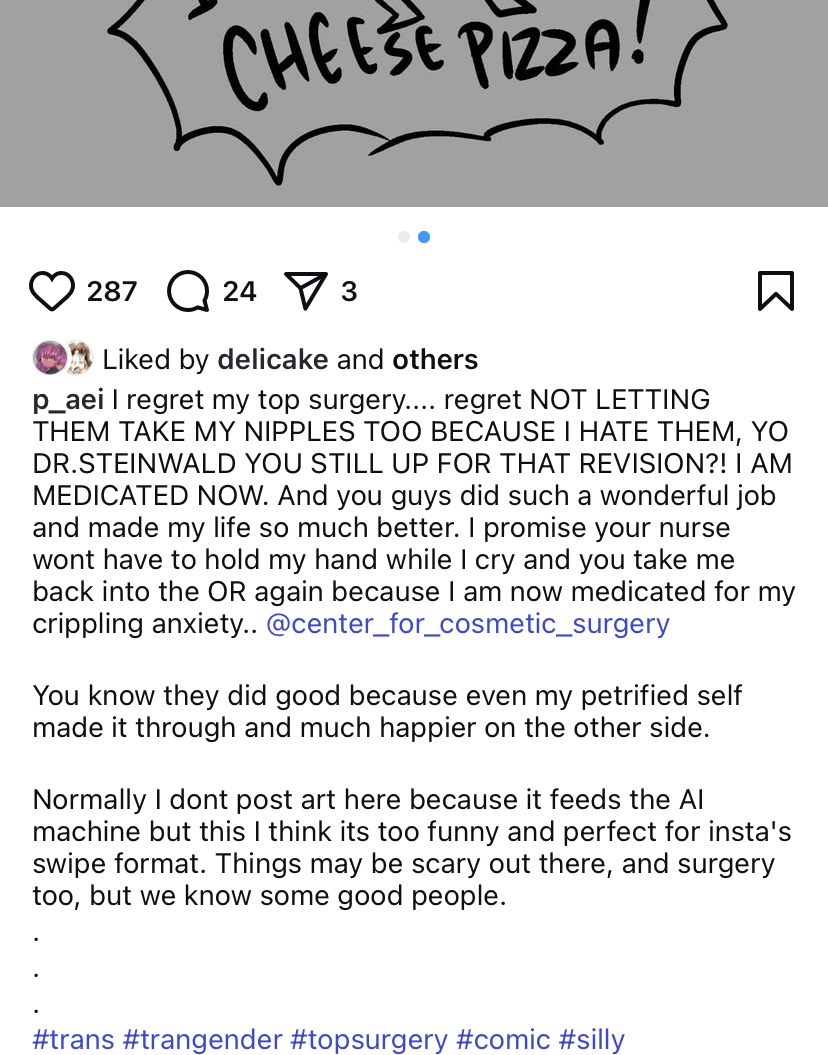Tap the heart like icon

tap(52, 291)
